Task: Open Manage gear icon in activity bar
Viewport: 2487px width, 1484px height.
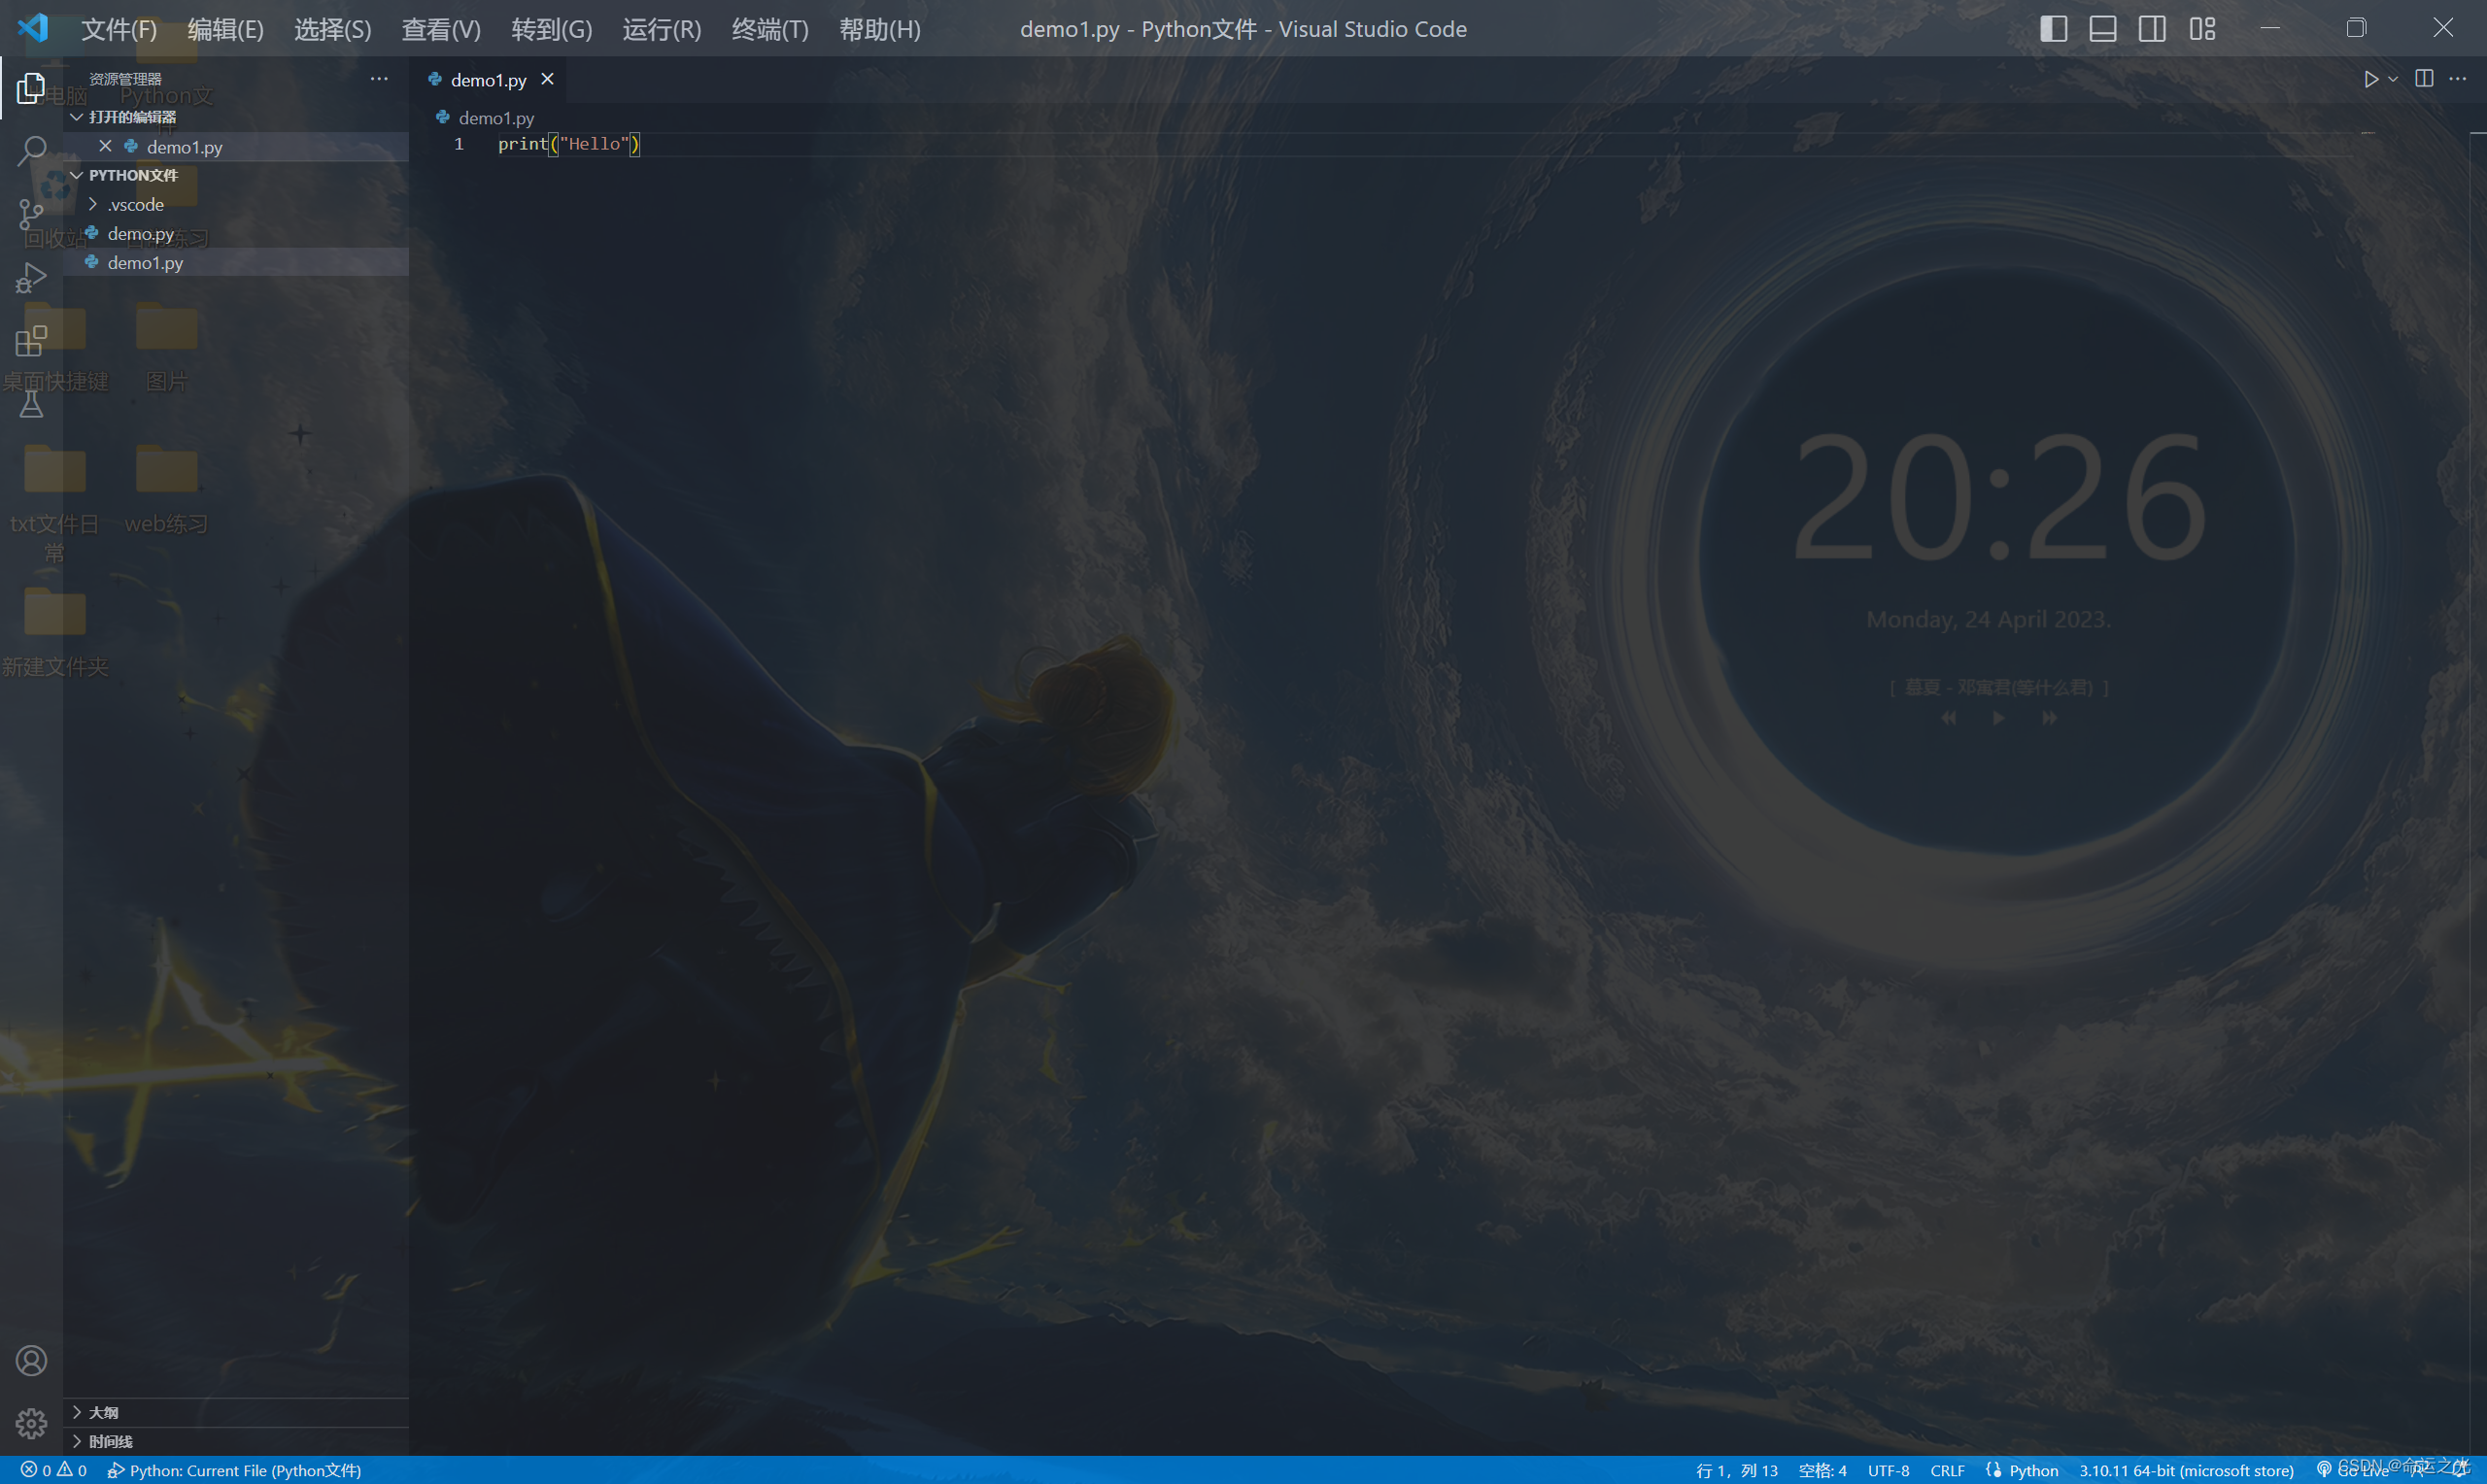Action: click(31, 1423)
